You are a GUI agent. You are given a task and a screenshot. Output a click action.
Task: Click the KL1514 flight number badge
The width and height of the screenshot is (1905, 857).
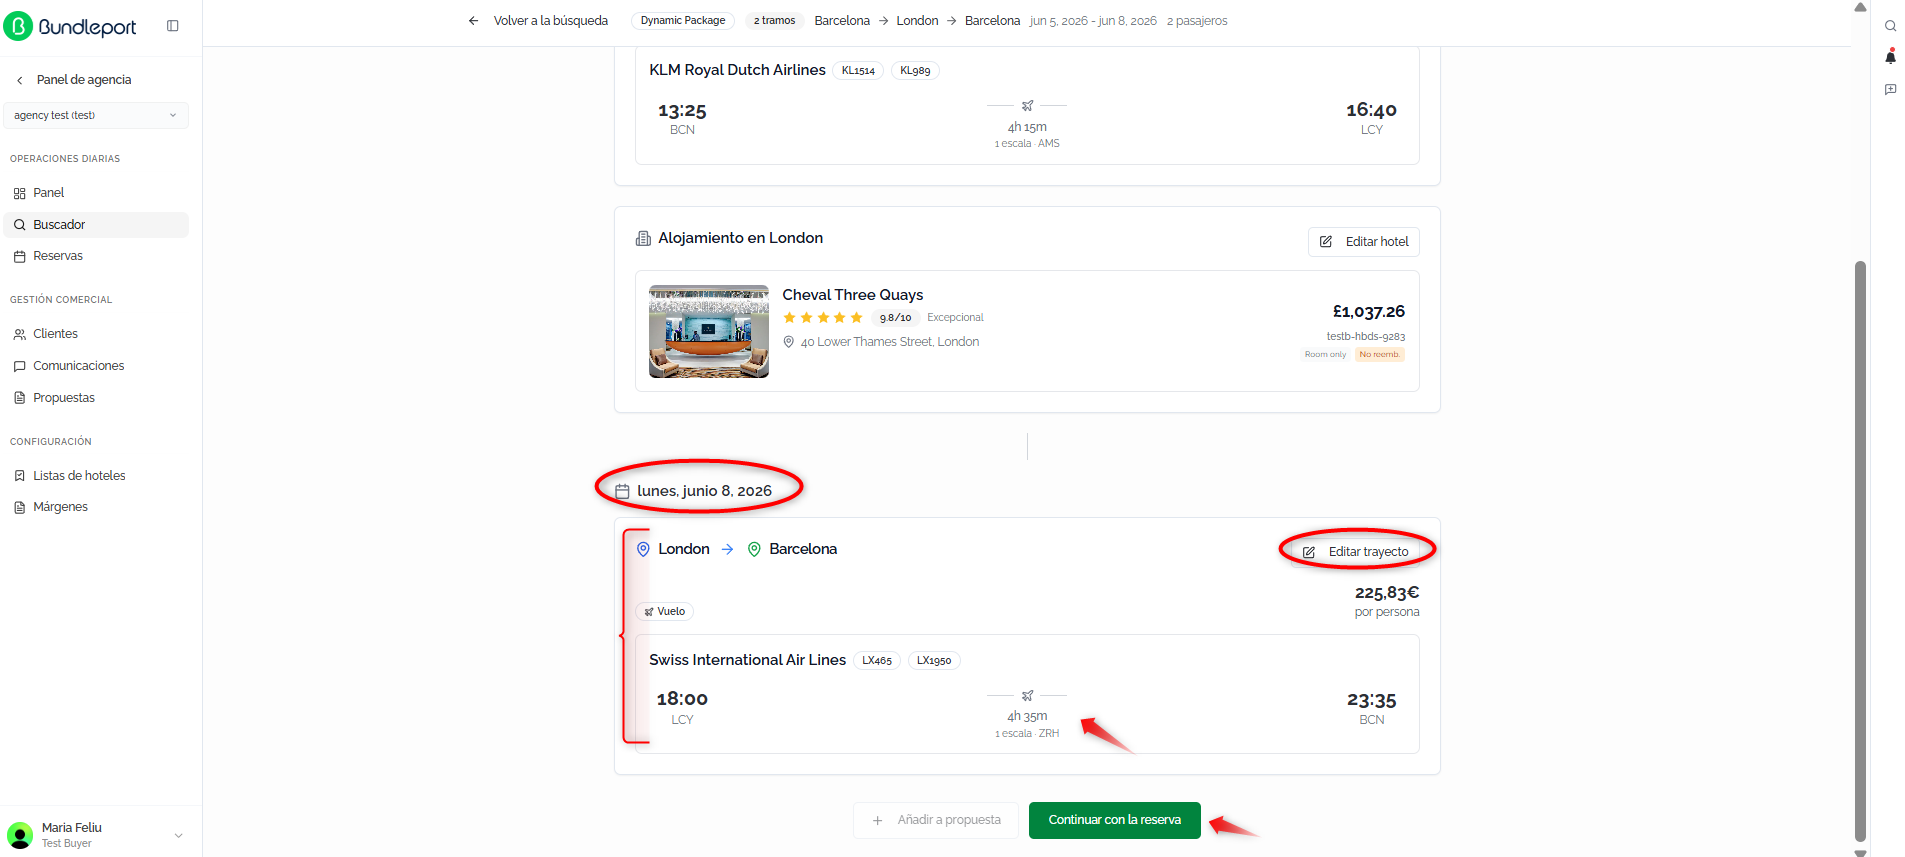point(858,71)
